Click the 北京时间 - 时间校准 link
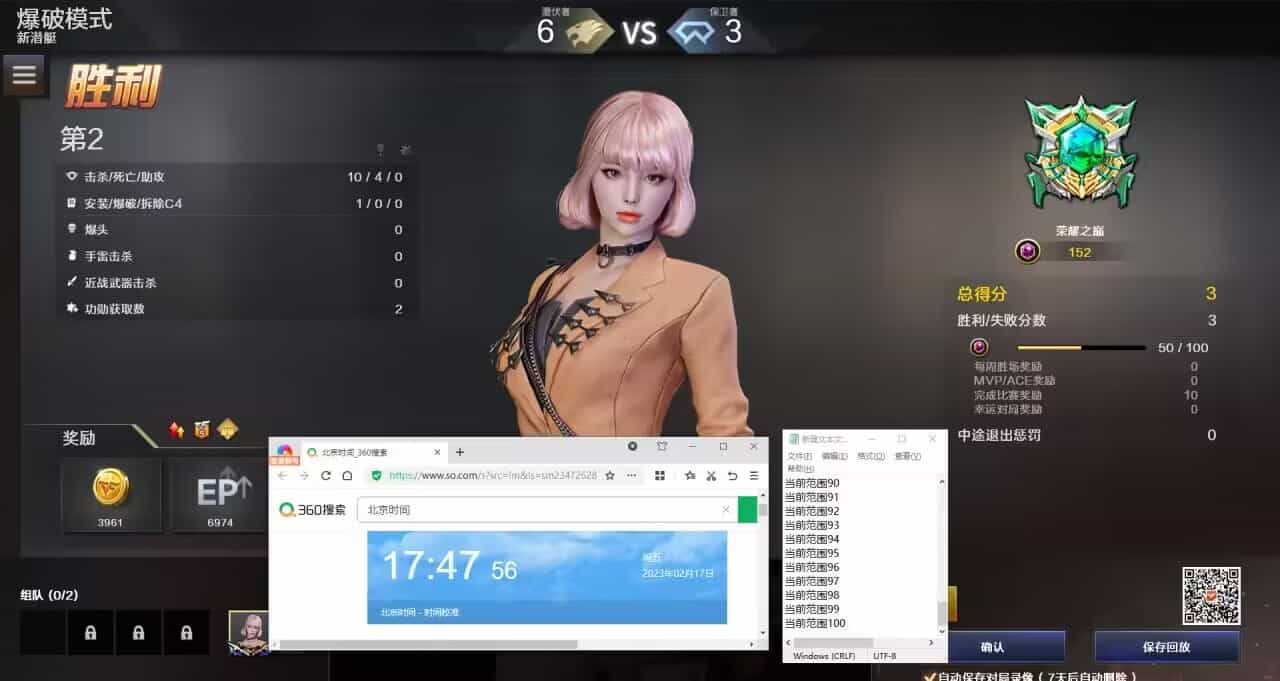Screen dimensions: 1280x681 (420, 612)
